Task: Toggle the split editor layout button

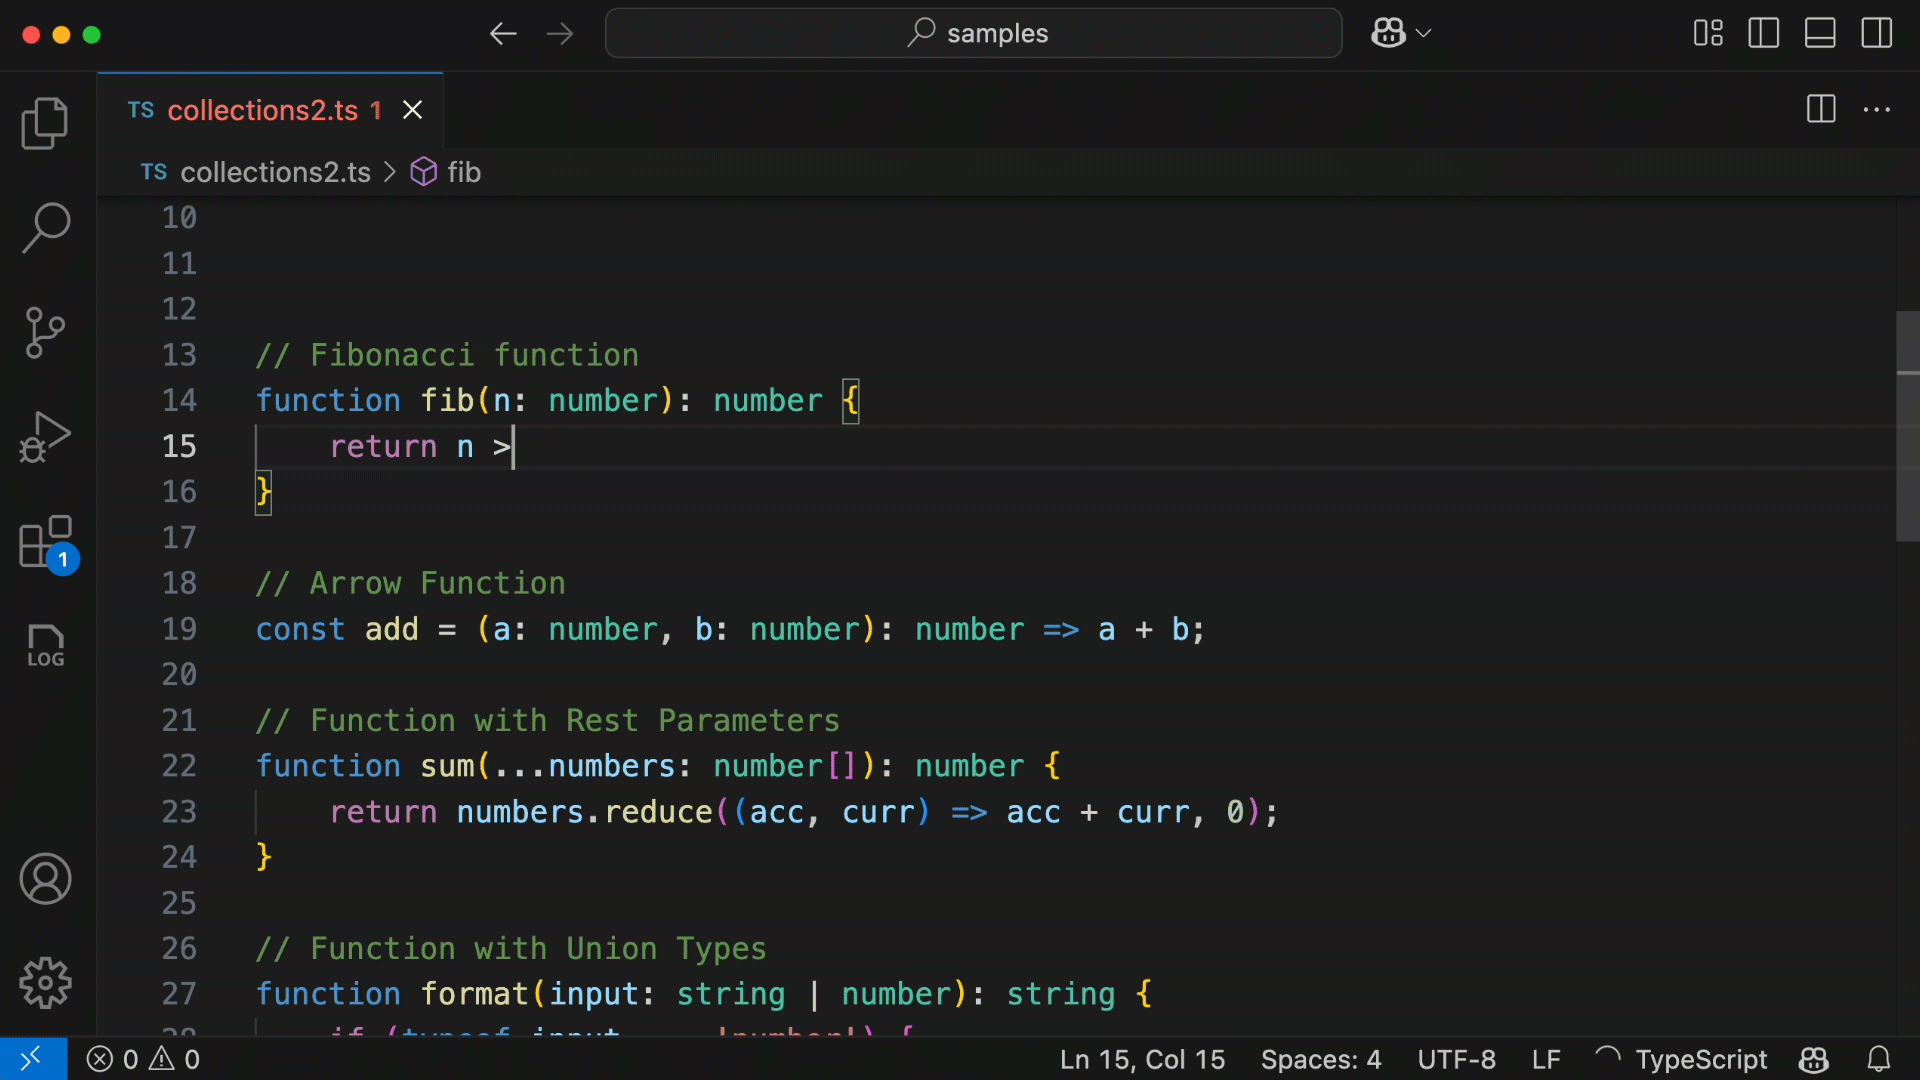Action: point(1821,108)
